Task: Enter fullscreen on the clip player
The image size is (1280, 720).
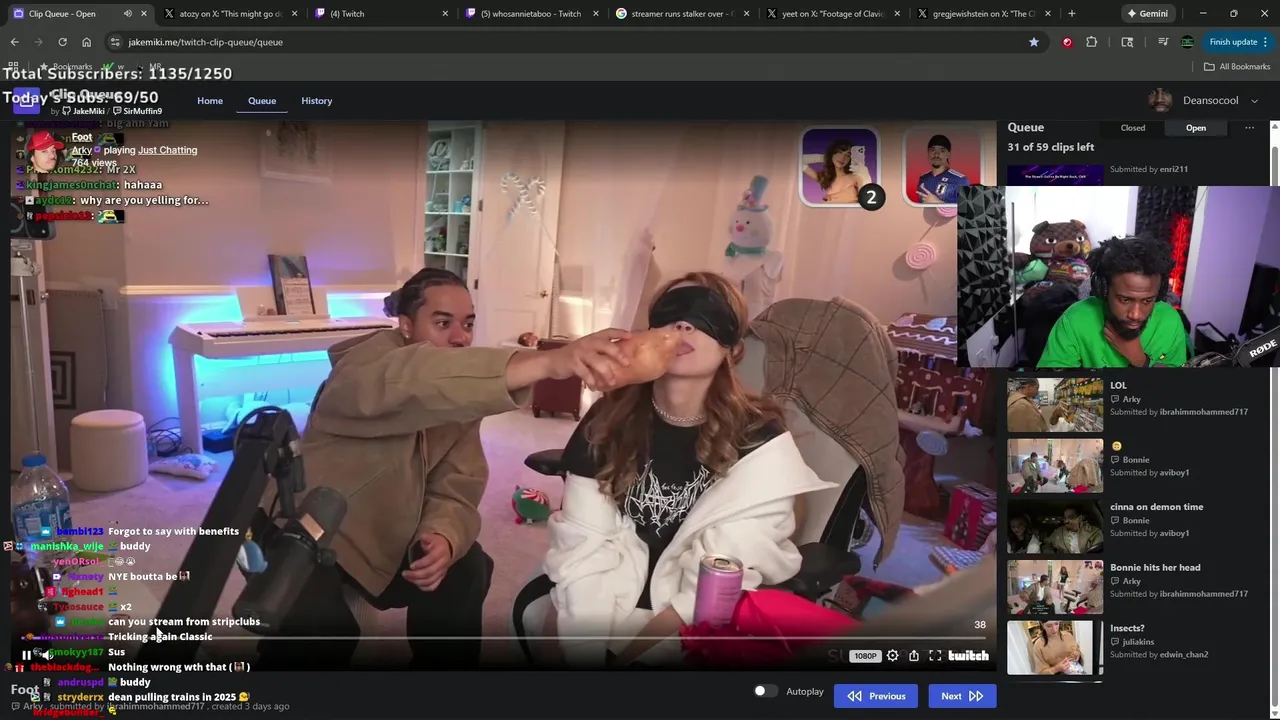Action: click(935, 656)
